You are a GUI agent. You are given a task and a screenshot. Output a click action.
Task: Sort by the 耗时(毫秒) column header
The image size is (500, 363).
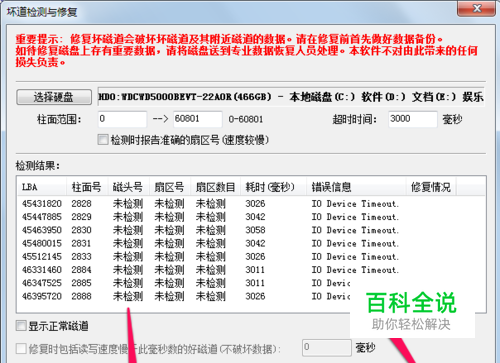tap(273, 187)
